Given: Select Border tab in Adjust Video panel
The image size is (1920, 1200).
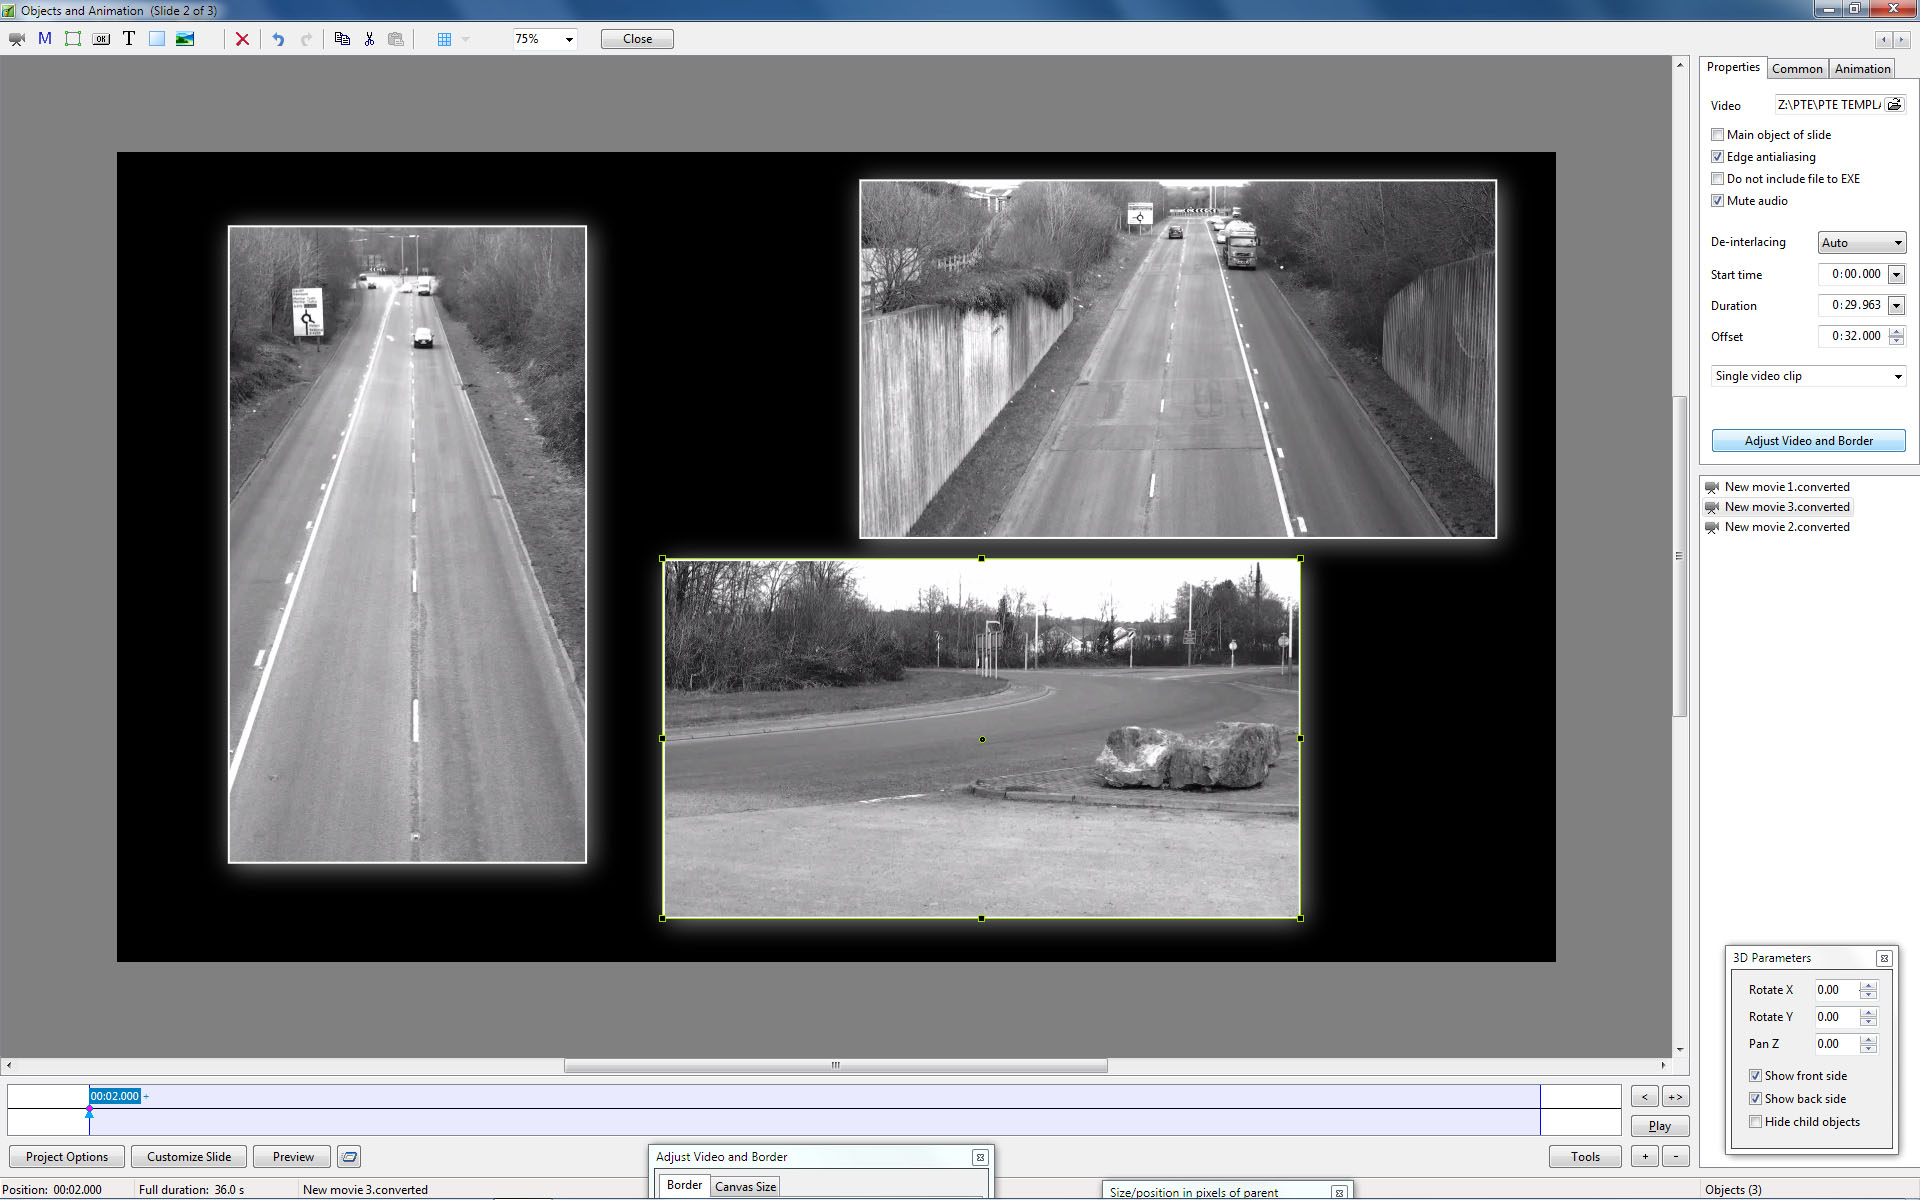Looking at the screenshot, I should click(x=684, y=1185).
